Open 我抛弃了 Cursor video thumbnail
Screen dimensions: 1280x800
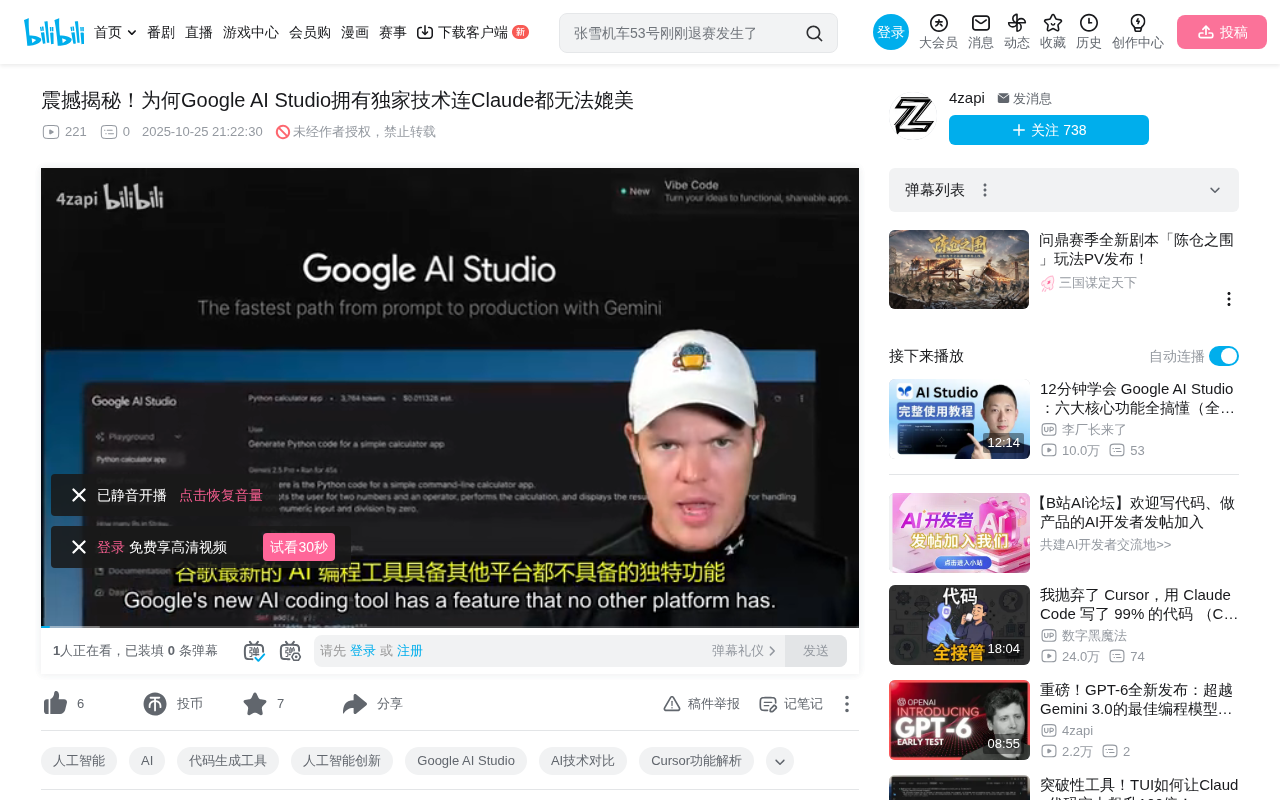coord(959,625)
